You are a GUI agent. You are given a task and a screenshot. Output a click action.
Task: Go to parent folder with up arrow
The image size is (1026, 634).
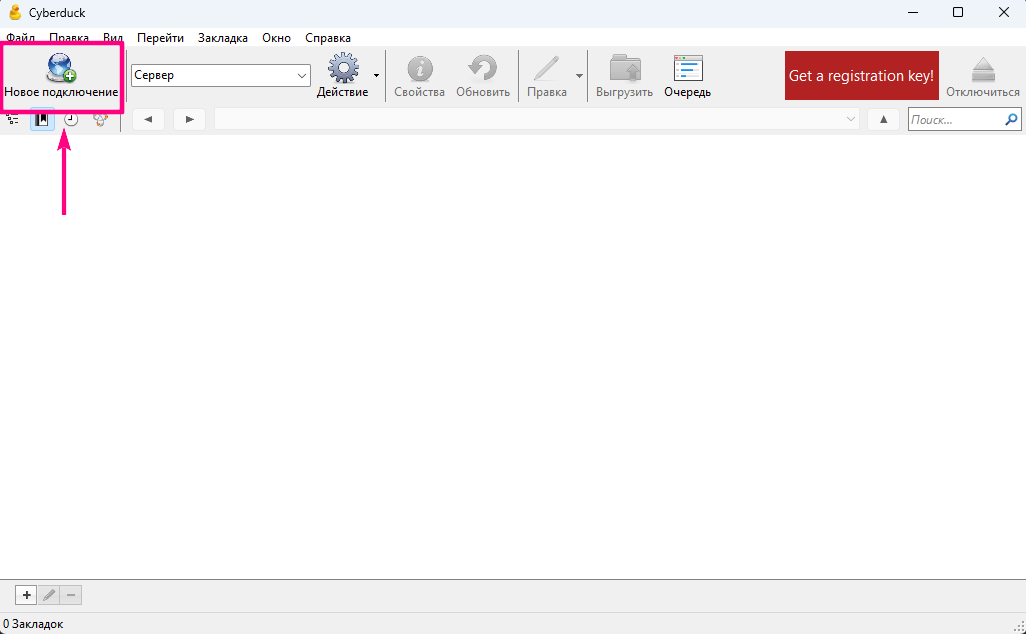tap(883, 119)
